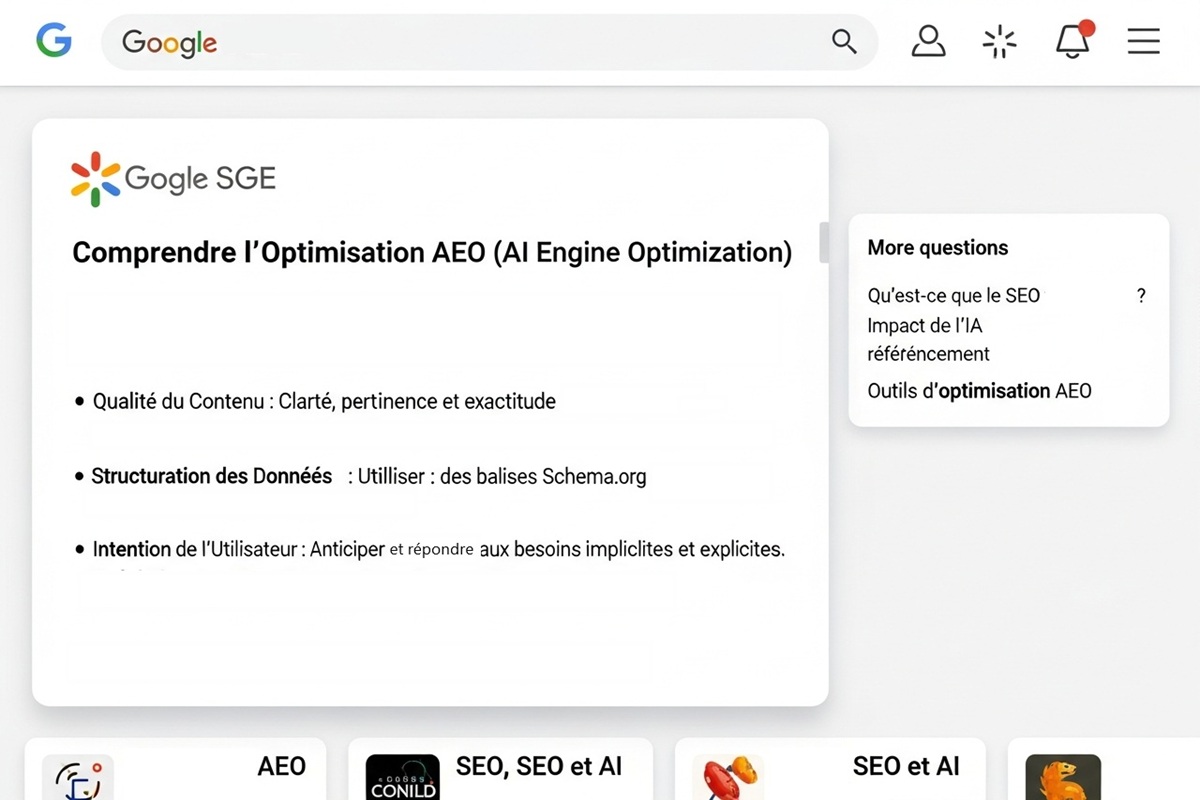Click the Google Labs burst icon
This screenshot has width=1200, height=800.
[x=1000, y=42]
